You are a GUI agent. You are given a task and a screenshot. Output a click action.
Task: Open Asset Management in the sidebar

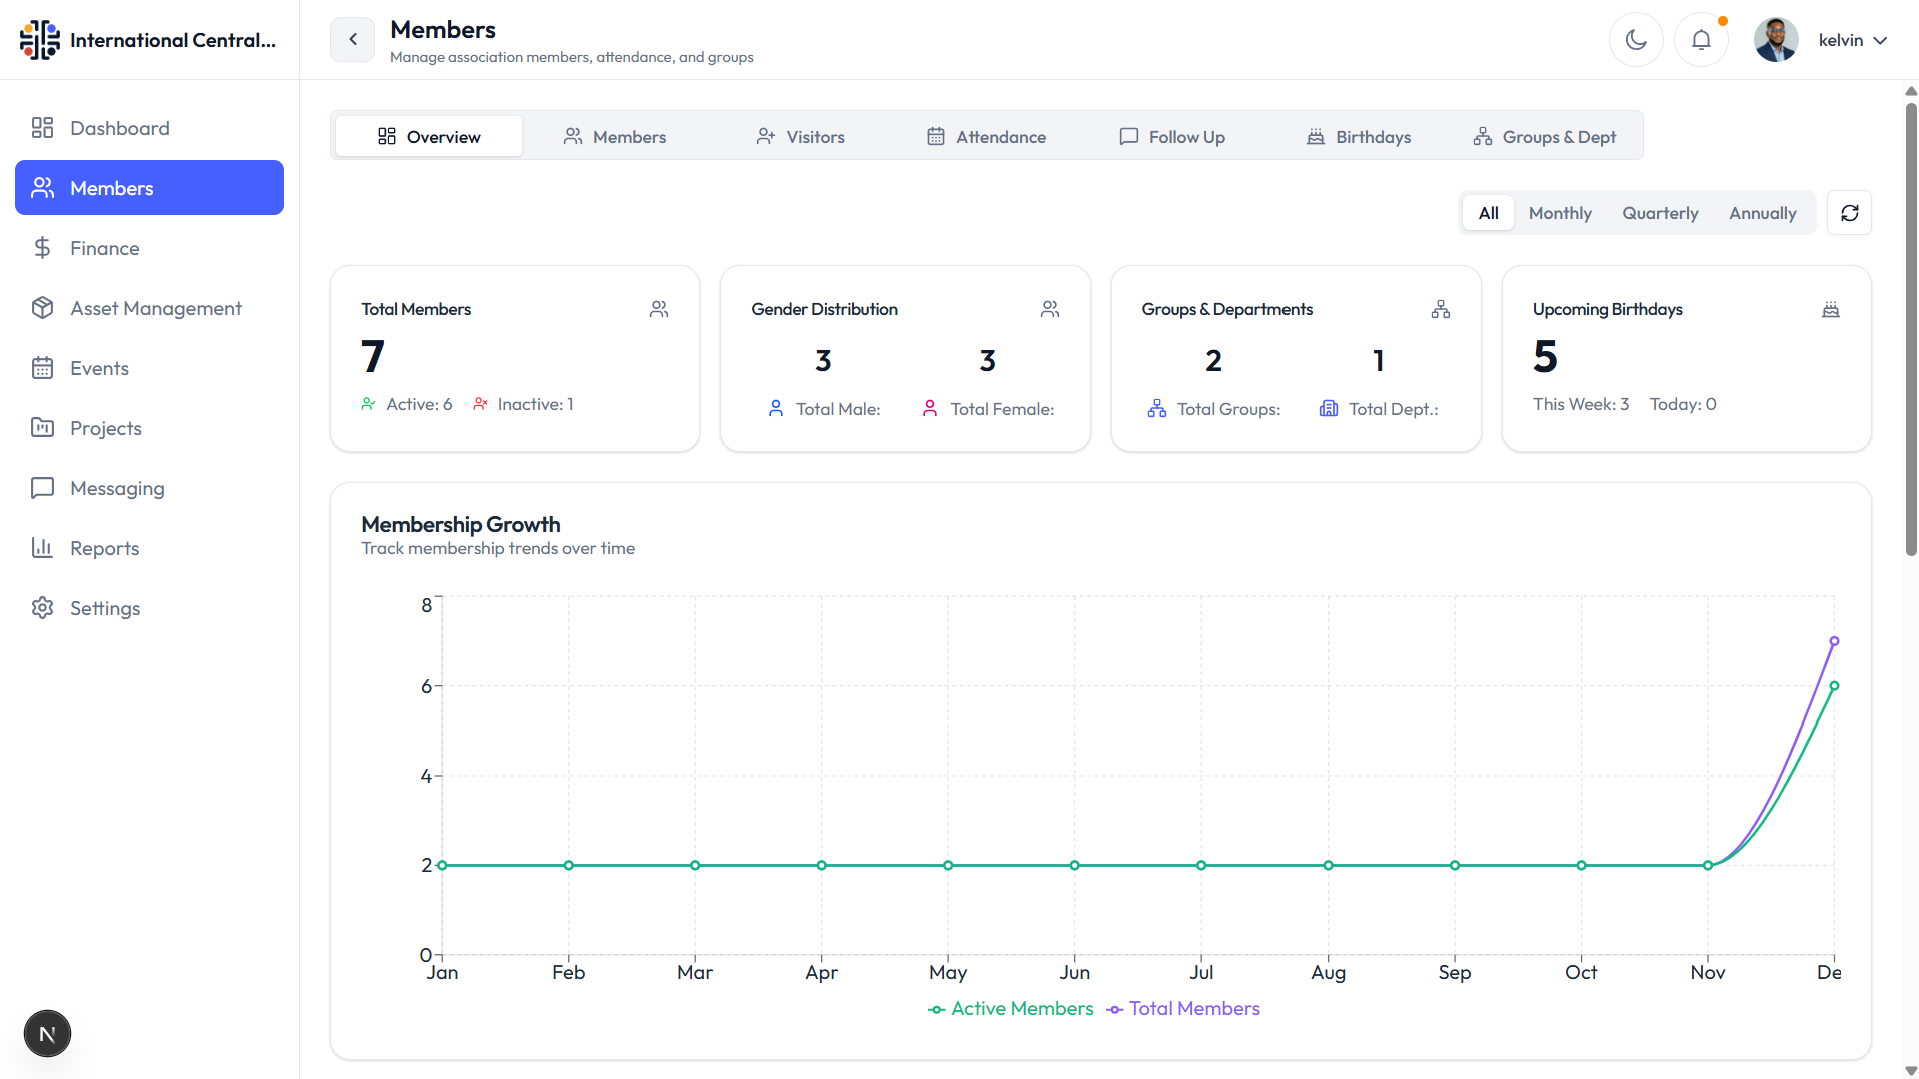(x=155, y=308)
